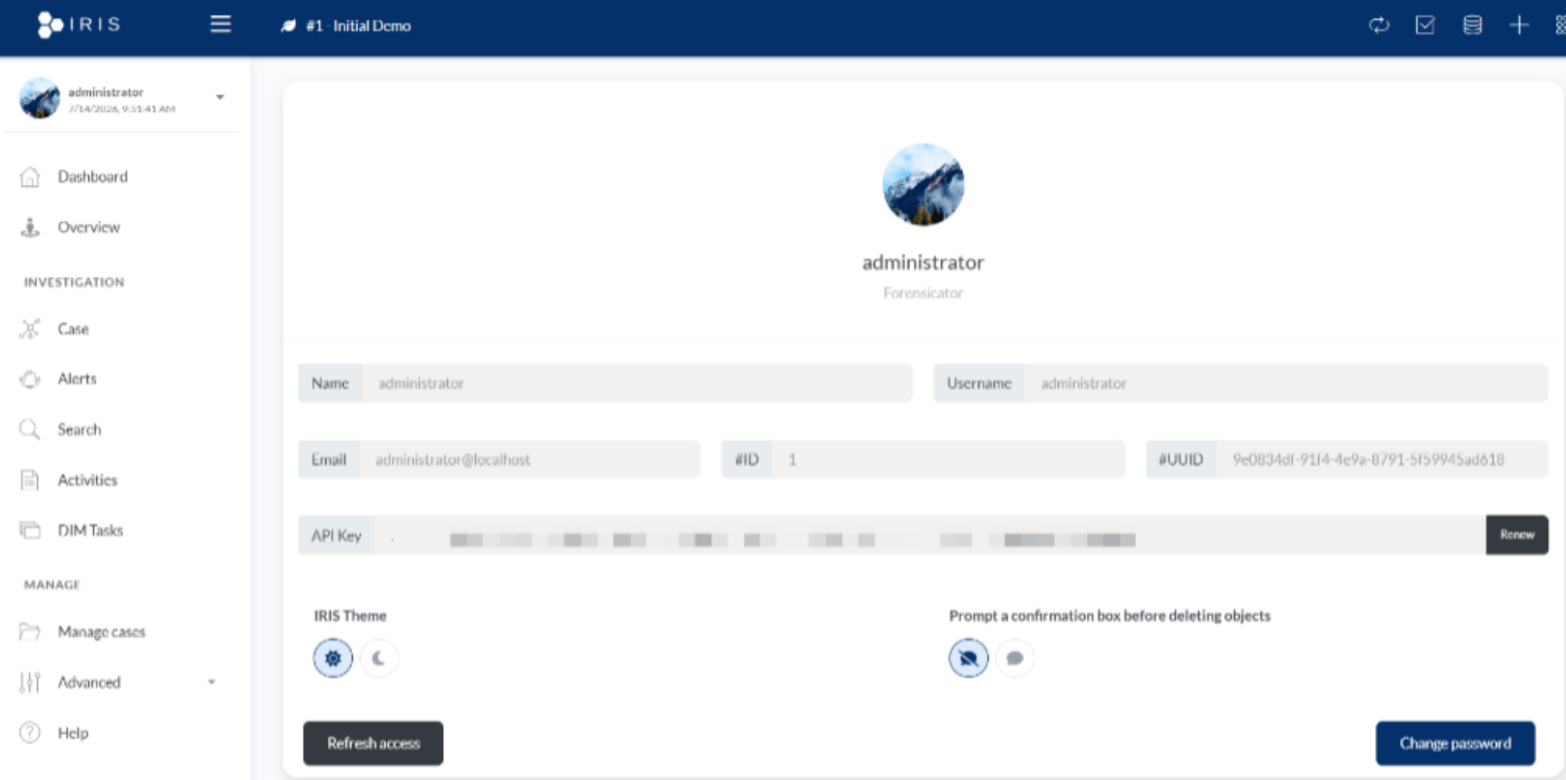This screenshot has height=780, width=1566.
Task: Open Dashboard from the sidebar
Action: pos(92,177)
